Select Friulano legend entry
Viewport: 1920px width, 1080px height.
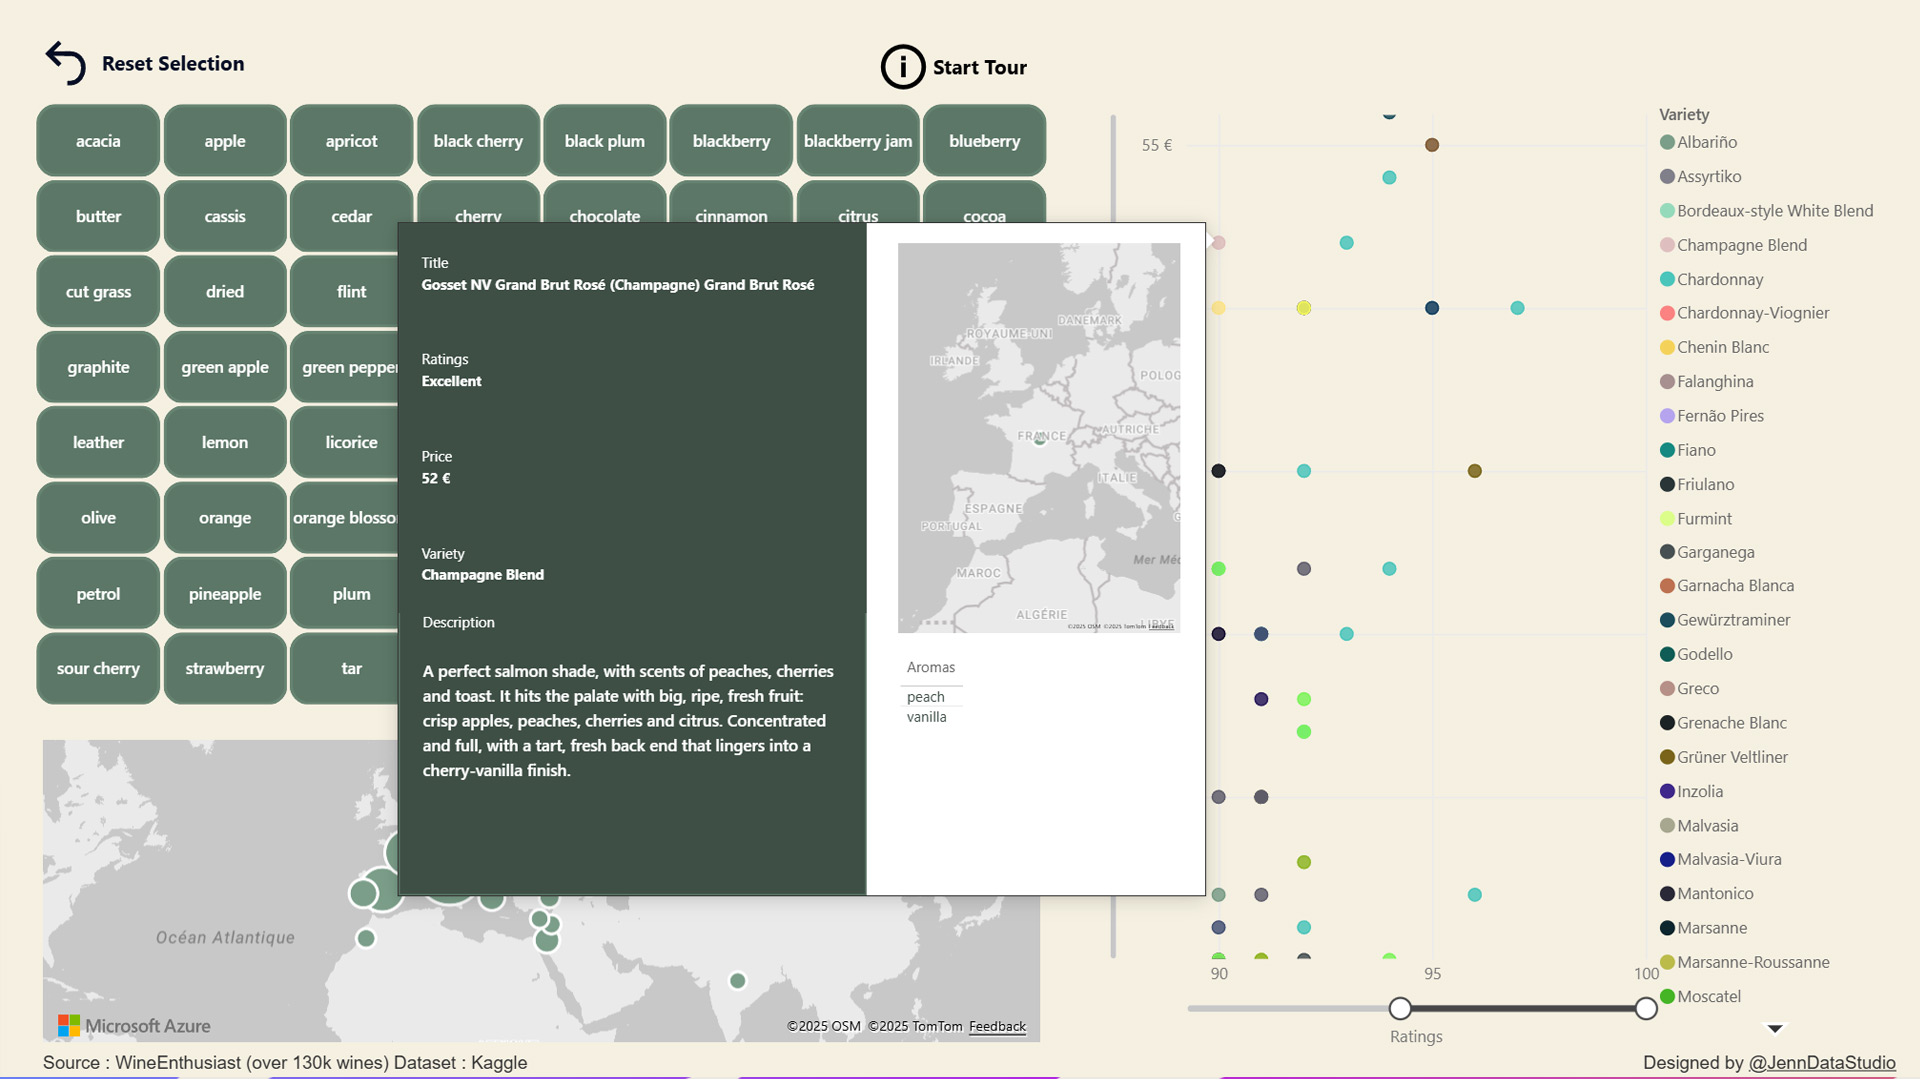click(1697, 484)
